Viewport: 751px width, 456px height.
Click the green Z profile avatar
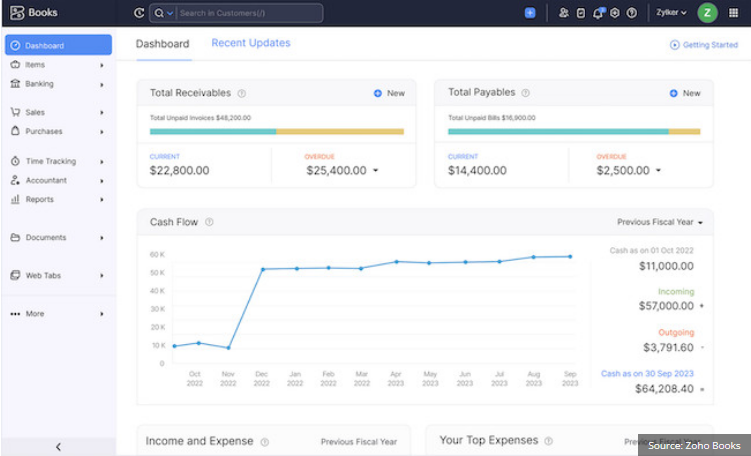pos(707,13)
